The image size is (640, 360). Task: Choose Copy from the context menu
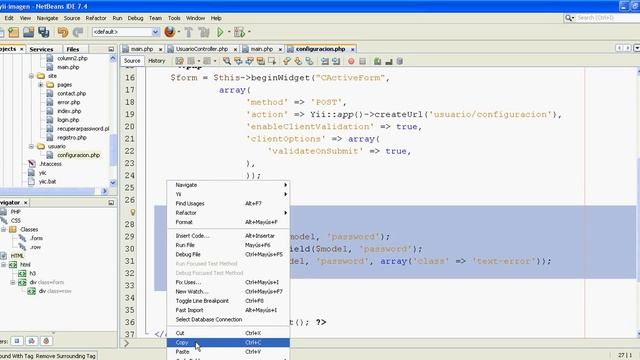(228, 342)
